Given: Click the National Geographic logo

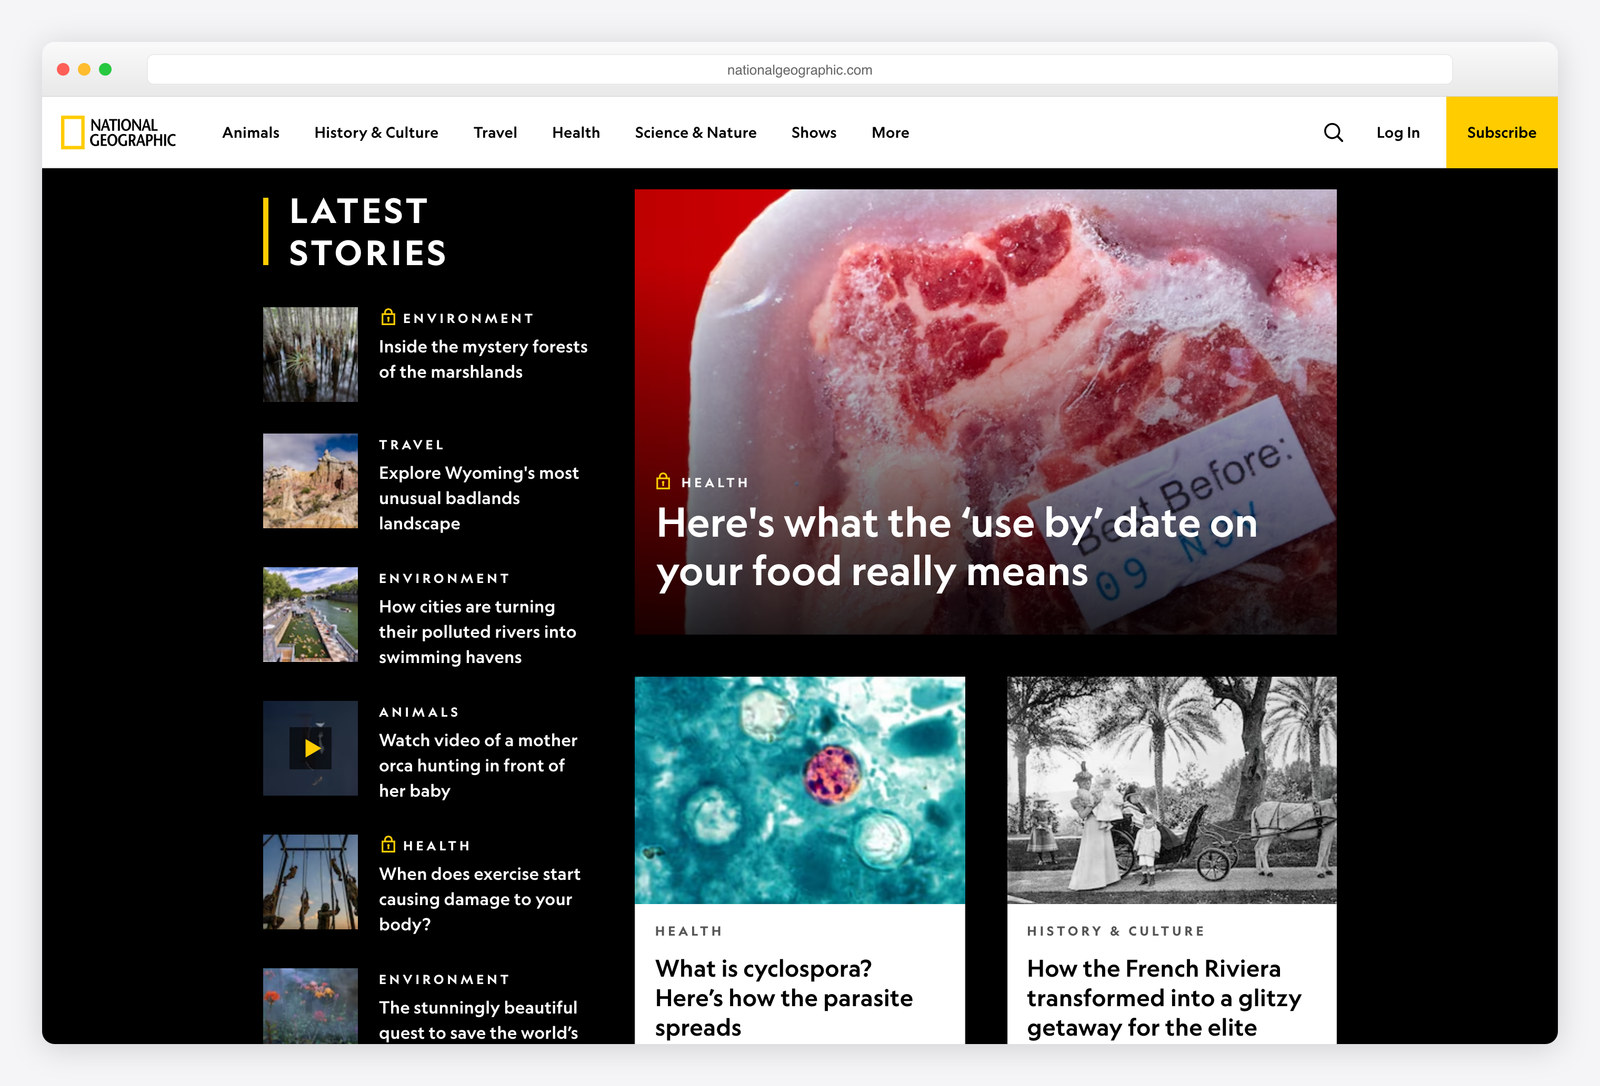Looking at the screenshot, I should click(118, 132).
